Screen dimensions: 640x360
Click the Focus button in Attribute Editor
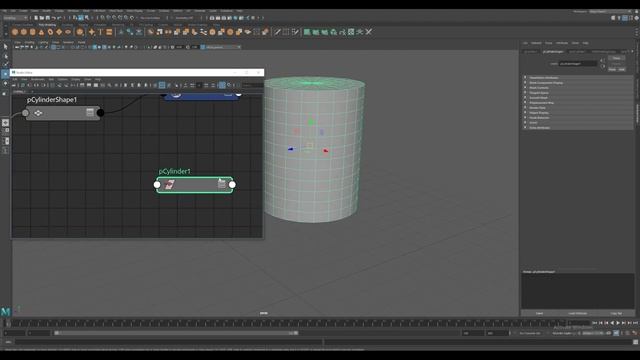click(x=616, y=58)
